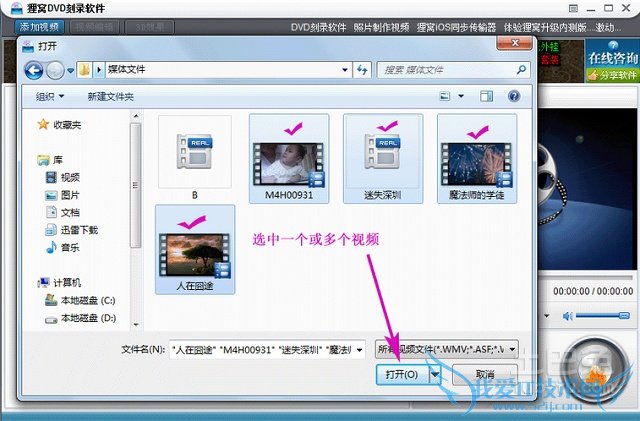Image resolution: width=640 pixels, height=421 pixels.
Task: Open the 迅雷下载 library
Action: coord(71,230)
